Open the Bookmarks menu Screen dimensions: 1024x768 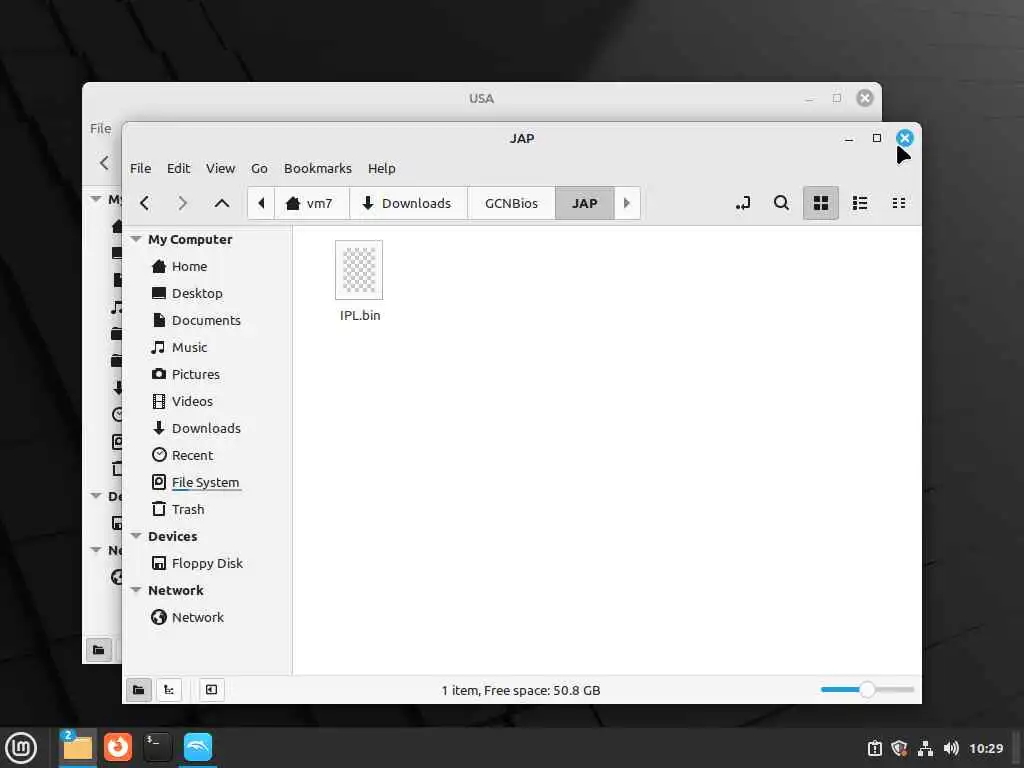(317, 168)
